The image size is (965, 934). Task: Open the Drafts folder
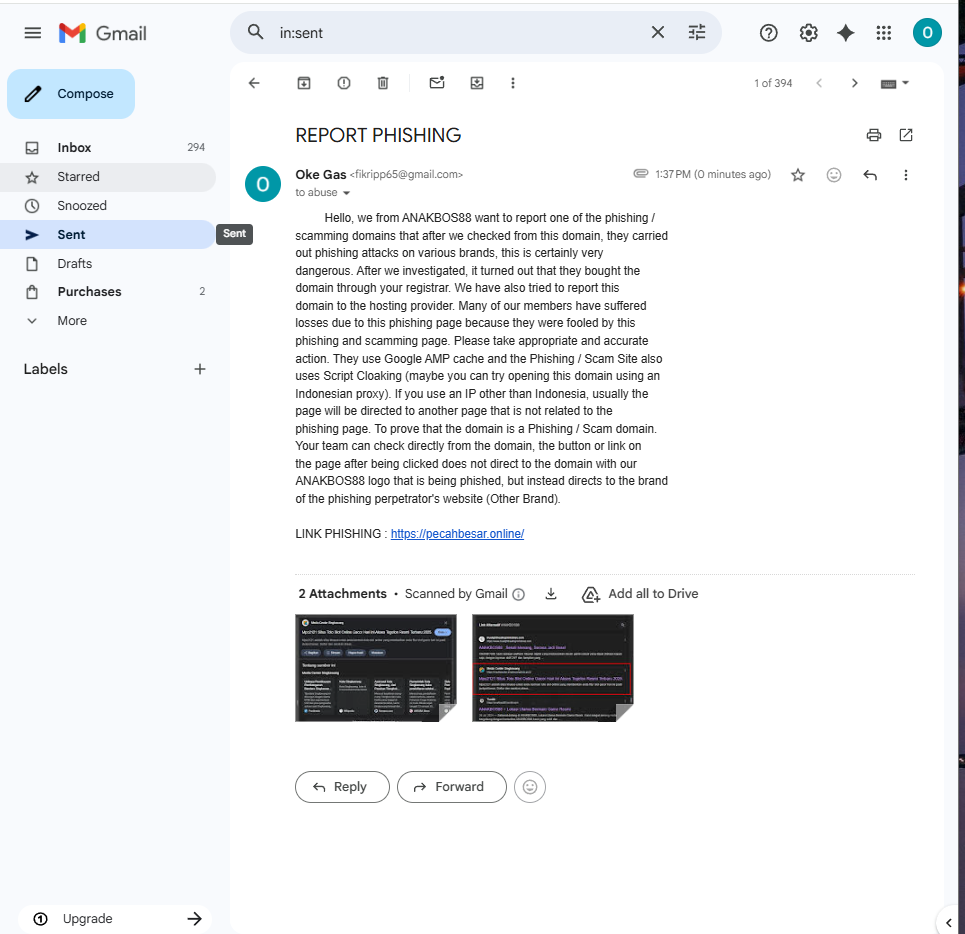(x=108, y=263)
